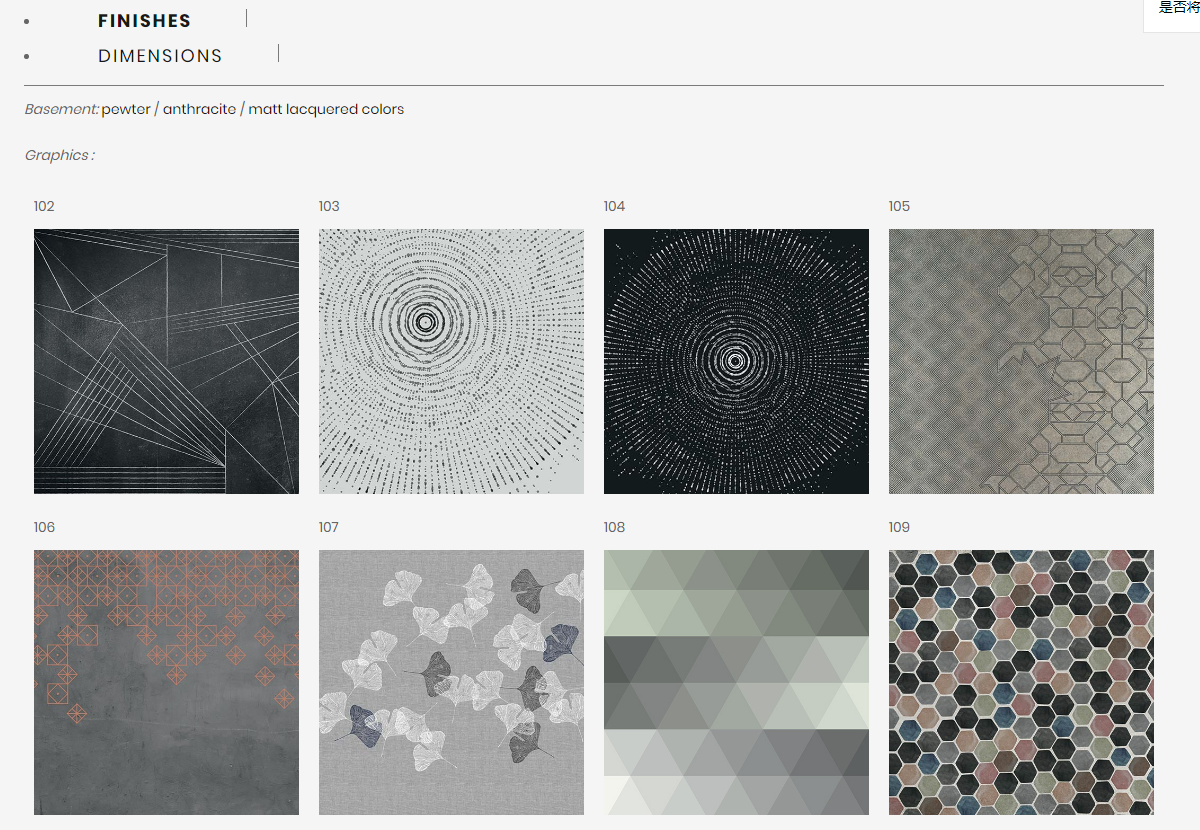Click the 103 graphic number label
The height and width of the screenshot is (830, 1200).
(x=329, y=206)
